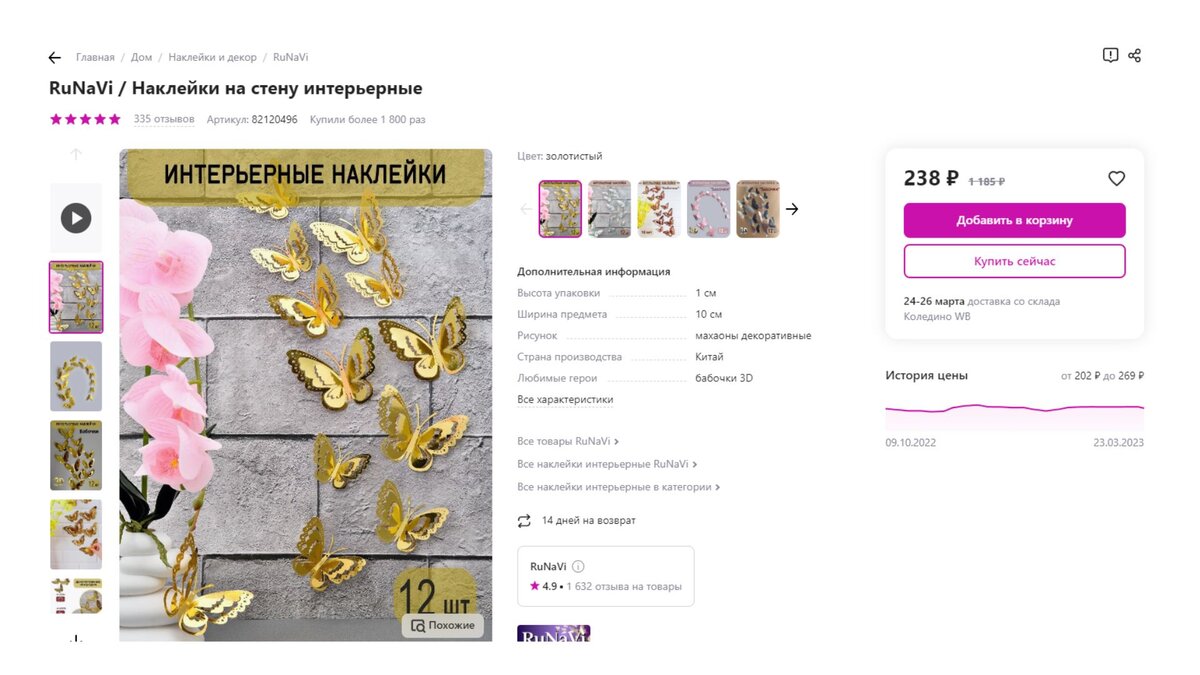The height and width of the screenshot is (675, 1200).
Task: Open the share icon menu
Action: [x=1134, y=56]
